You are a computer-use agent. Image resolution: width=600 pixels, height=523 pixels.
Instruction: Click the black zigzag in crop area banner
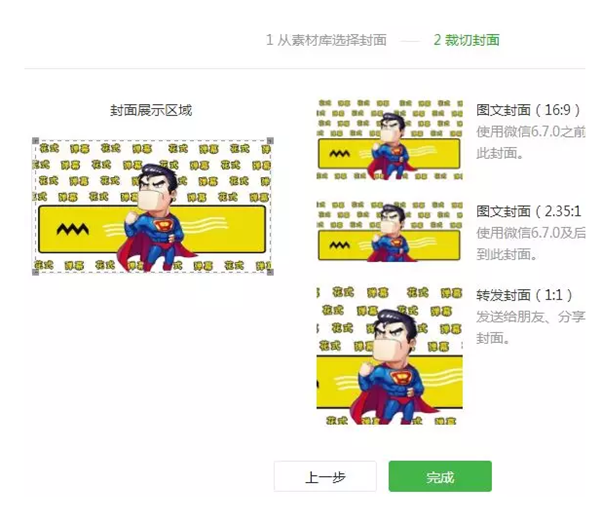click(x=73, y=229)
